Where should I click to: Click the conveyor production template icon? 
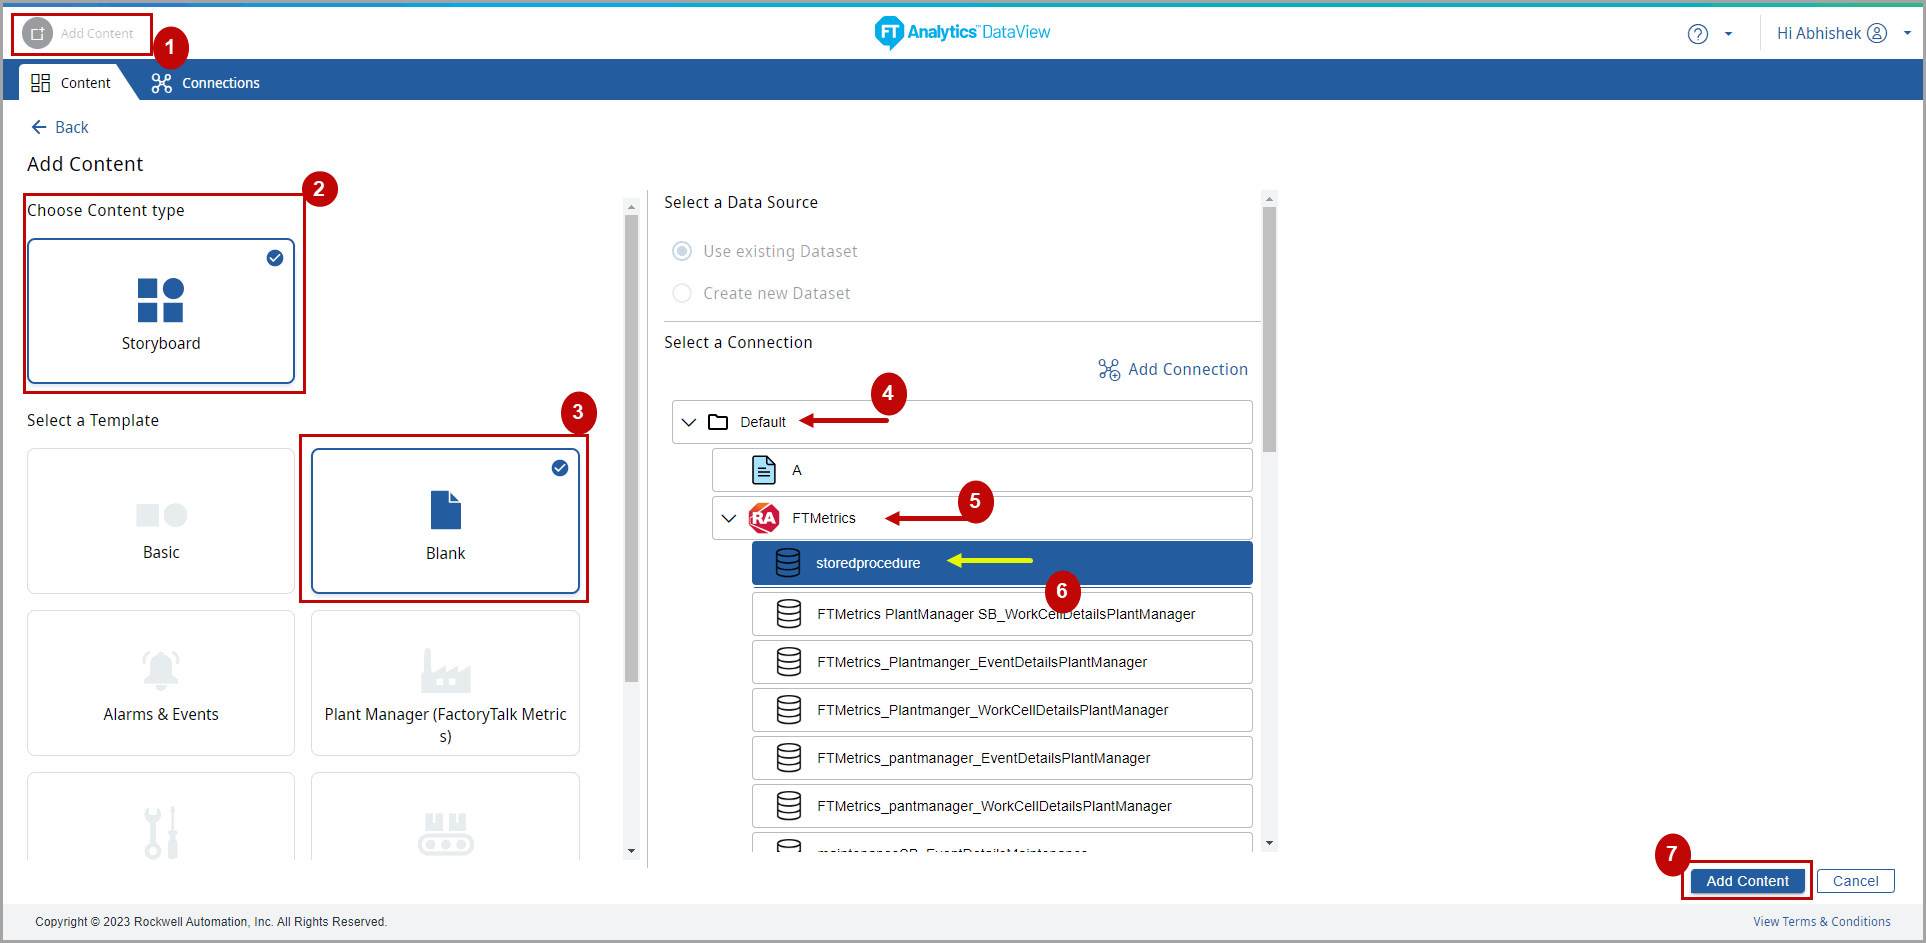pos(445,833)
